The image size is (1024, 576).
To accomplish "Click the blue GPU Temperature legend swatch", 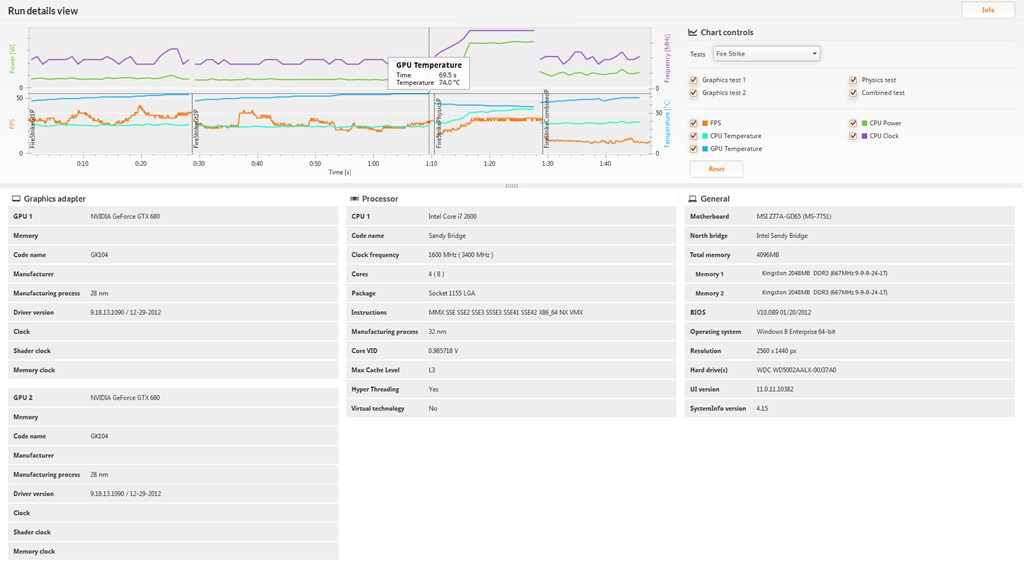I will coord(705,149).
